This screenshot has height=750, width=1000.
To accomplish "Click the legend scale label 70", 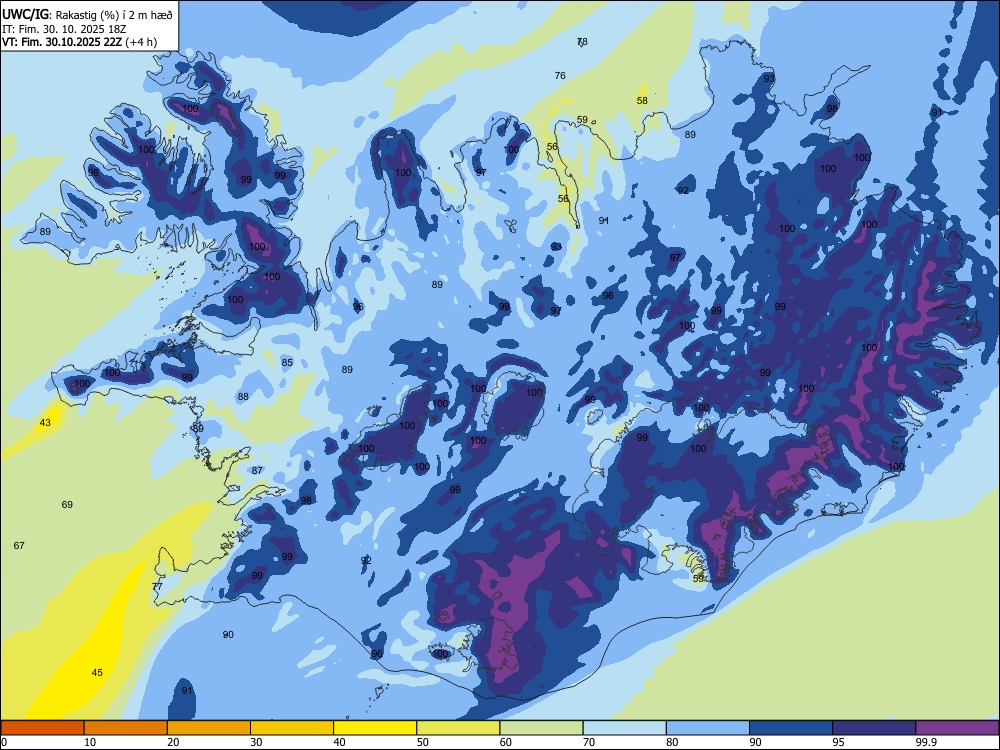I will (589, 742).
